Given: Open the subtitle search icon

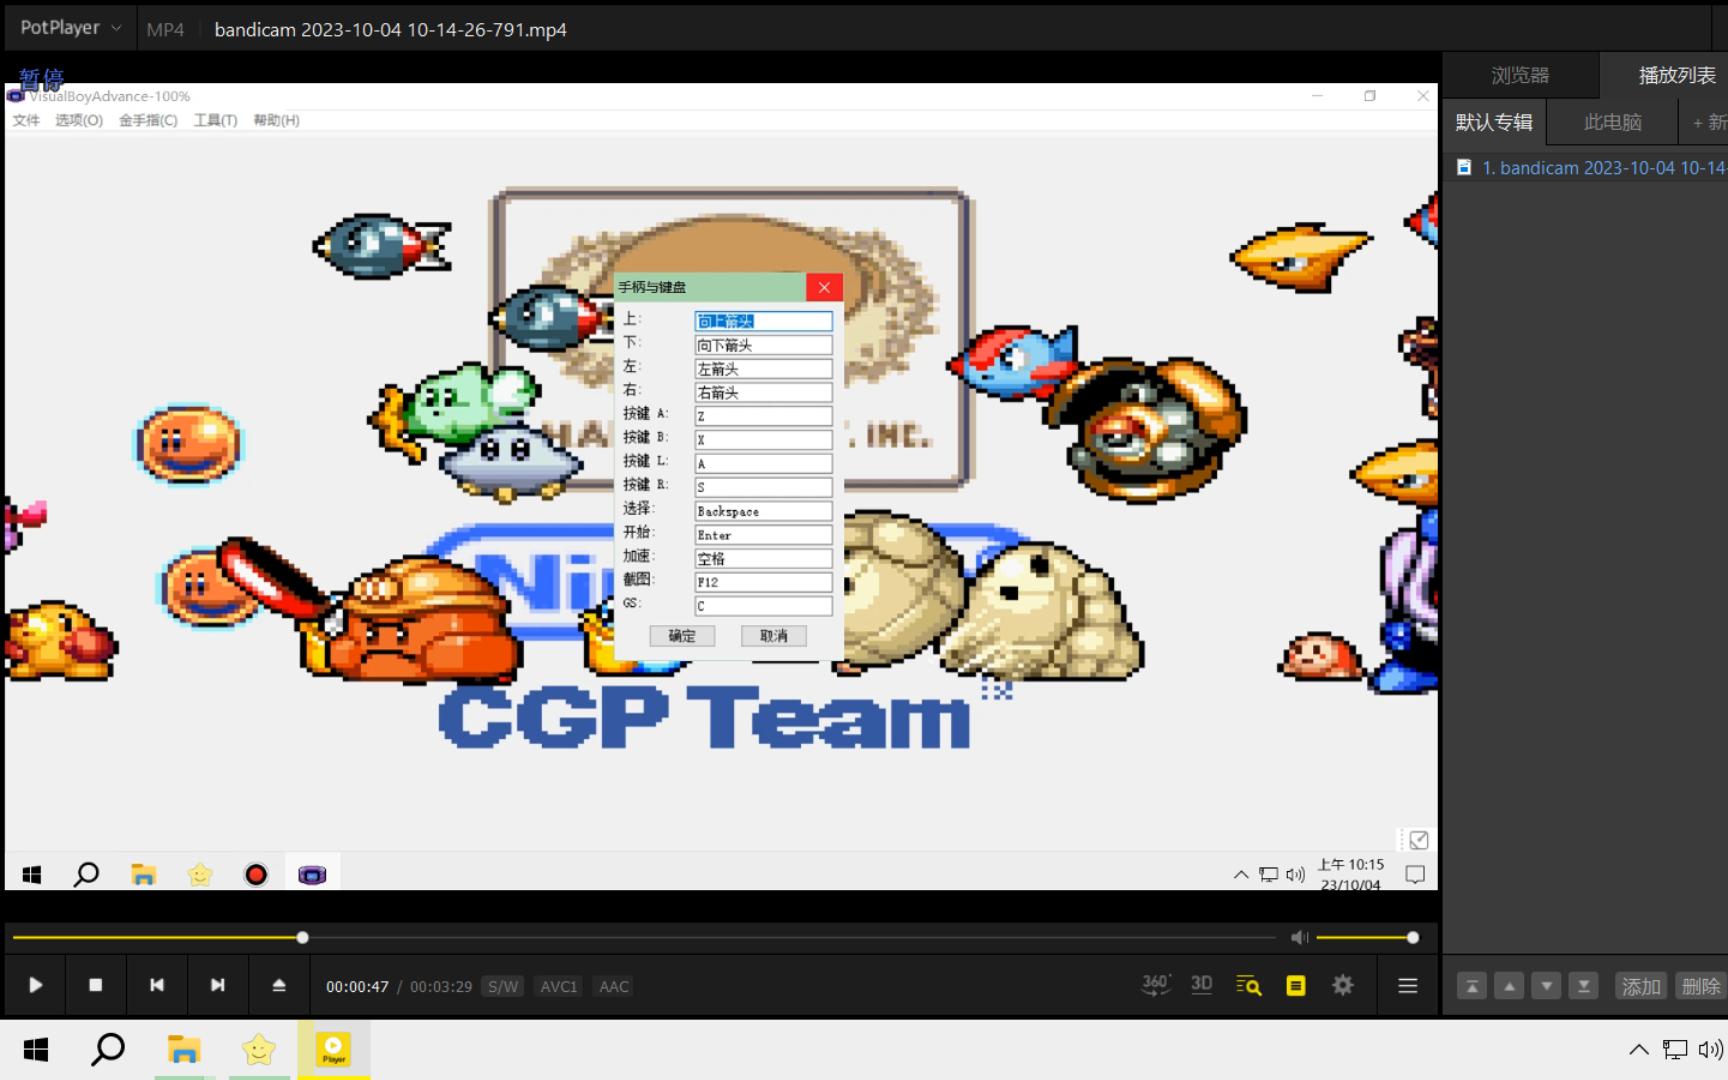Looking at the screenshot, I should click(x=1248, y=986).
